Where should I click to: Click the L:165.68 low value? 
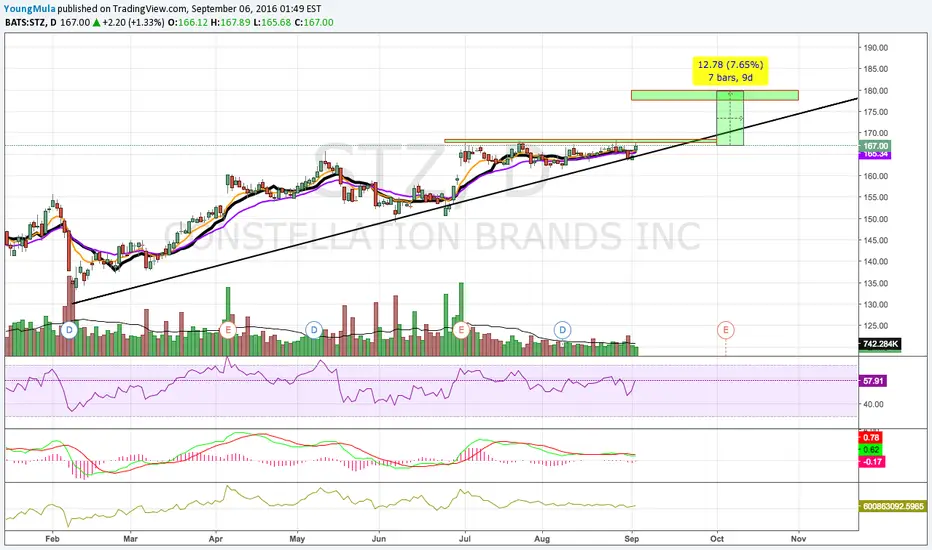273,23
